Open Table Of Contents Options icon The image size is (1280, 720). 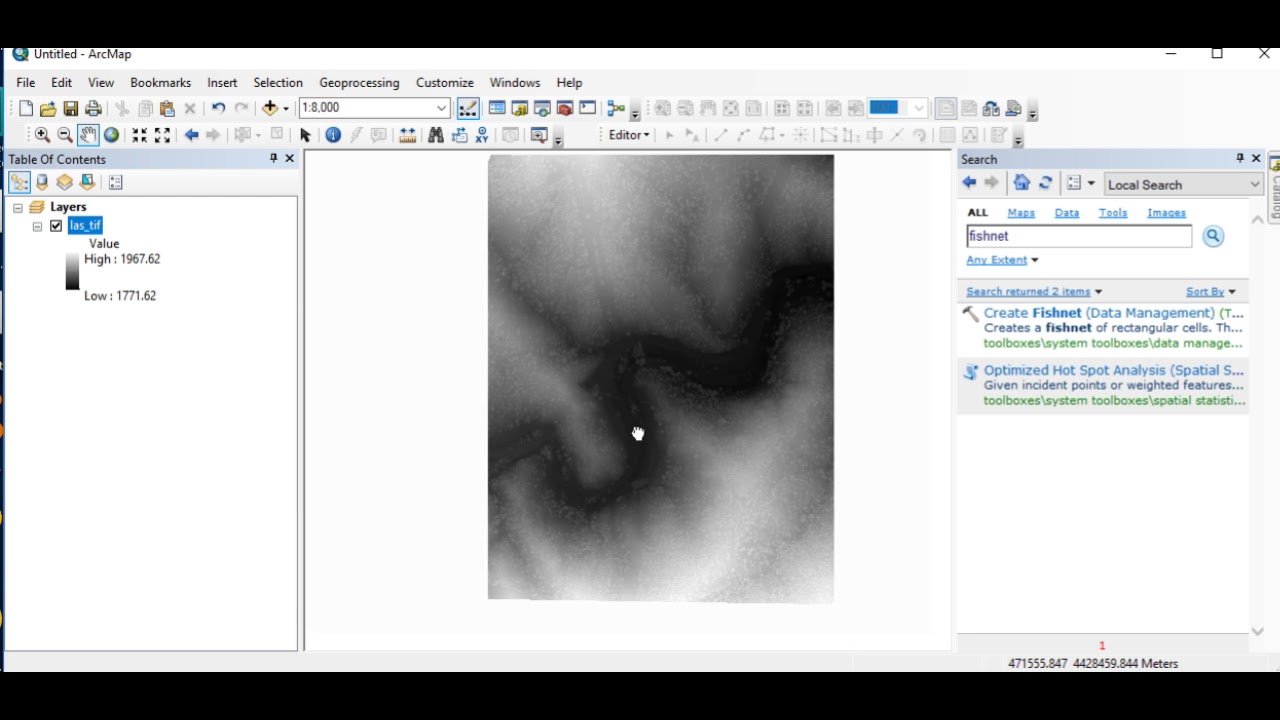click(x=116, y=182)
